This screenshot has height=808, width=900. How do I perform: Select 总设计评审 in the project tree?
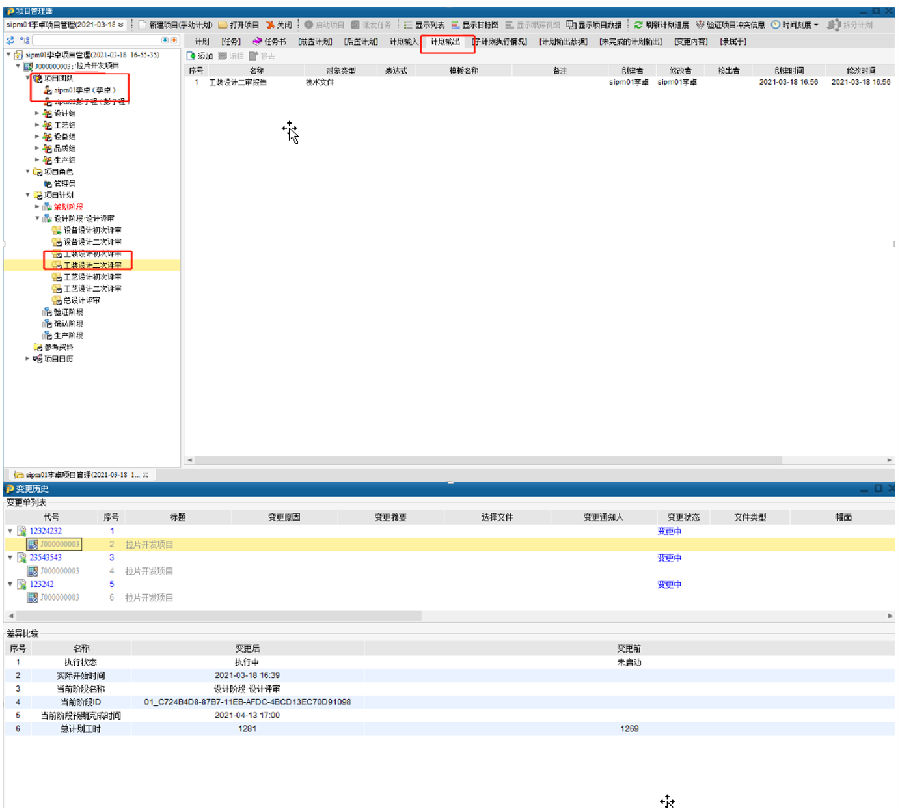(x=84, y=300)
